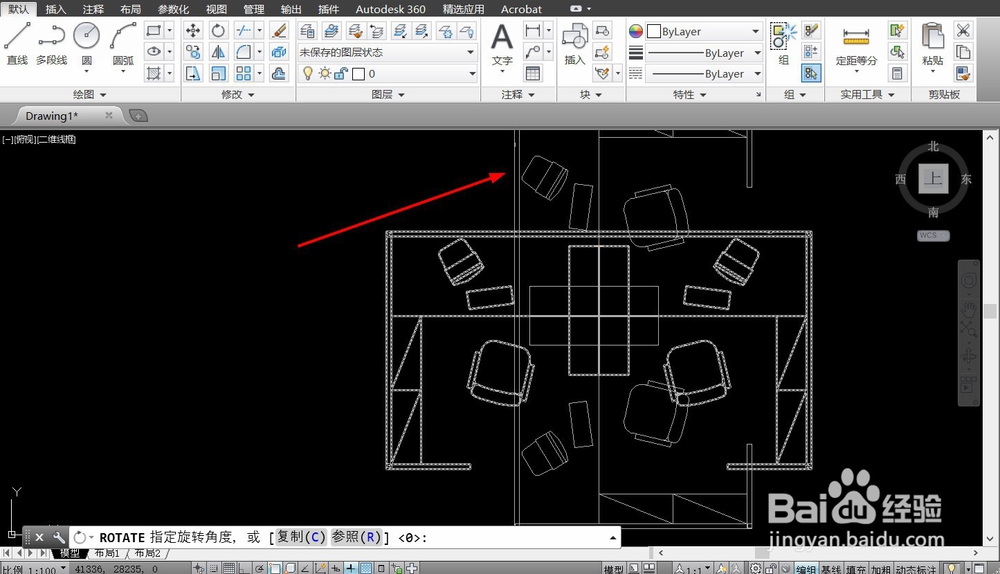Switch to the 视图 ribbon tab

pos(216,9)
